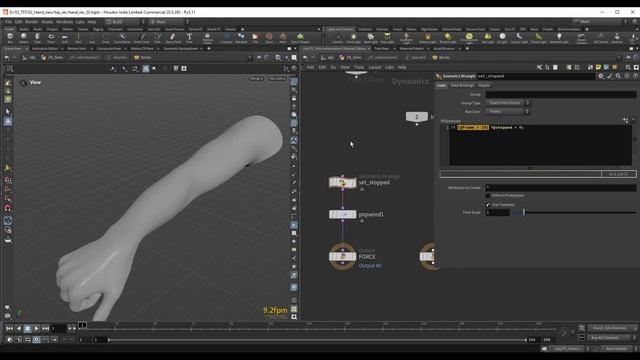
Task: Select the Curve Bezier shelf tool
Action: click(x=122, y=38)
